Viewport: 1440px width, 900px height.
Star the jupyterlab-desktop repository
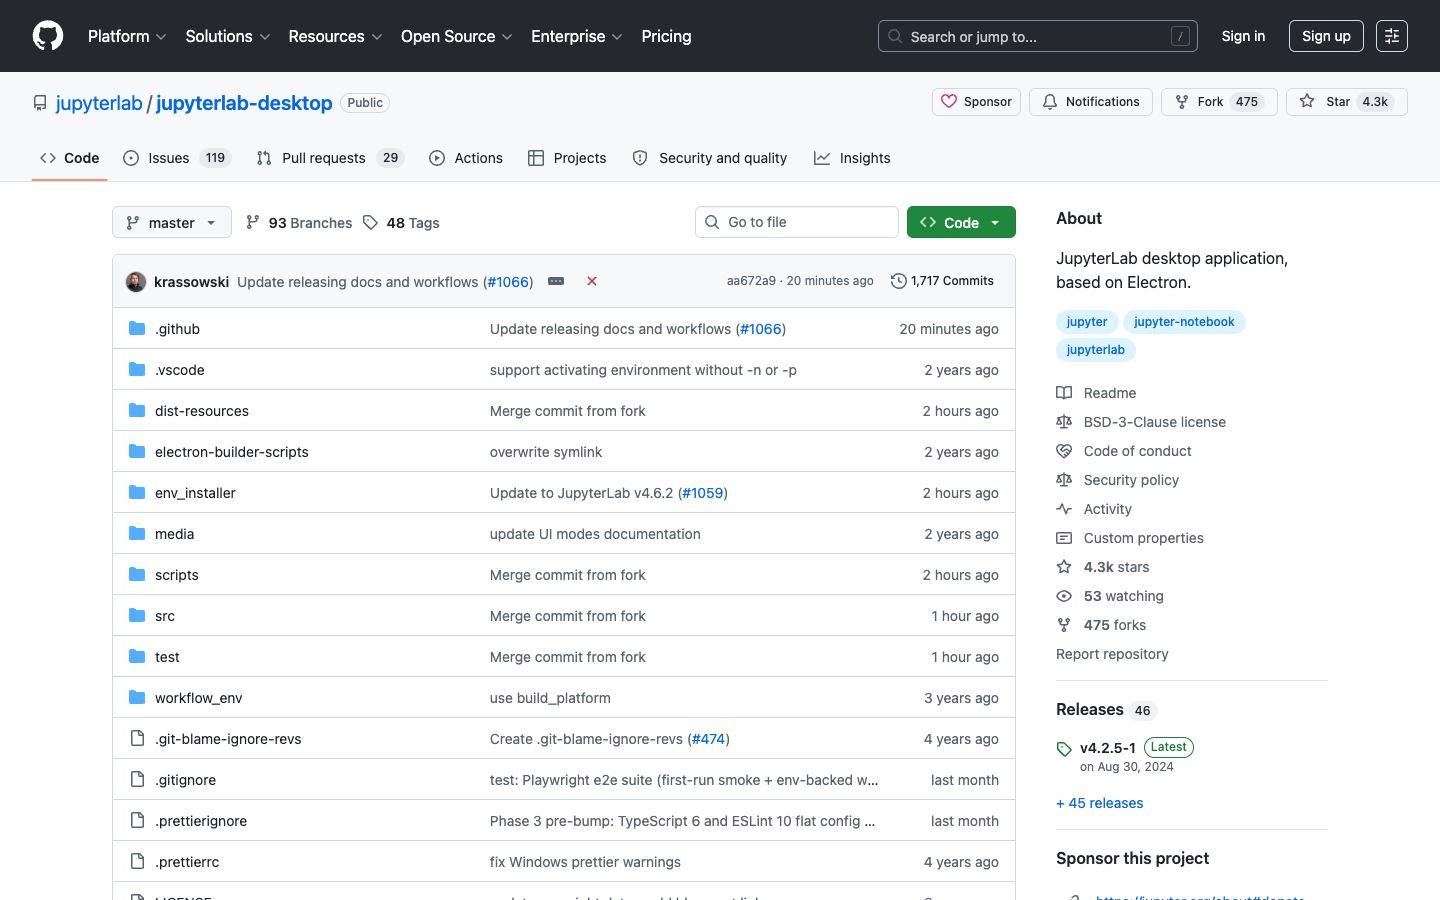(1346, 102)
